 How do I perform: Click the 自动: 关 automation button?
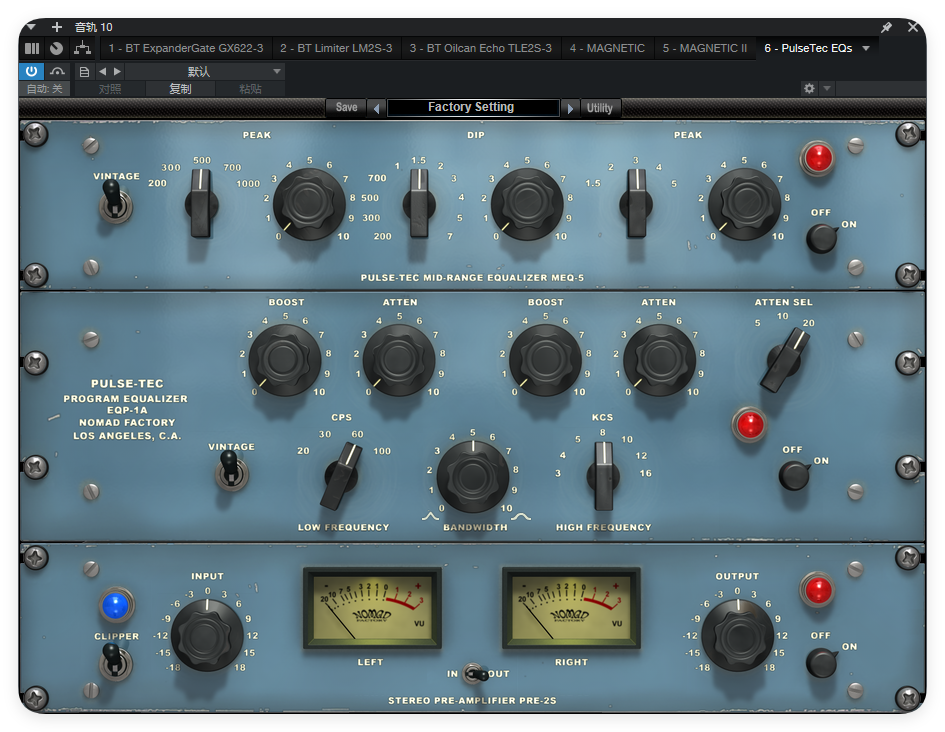(45, 89)
